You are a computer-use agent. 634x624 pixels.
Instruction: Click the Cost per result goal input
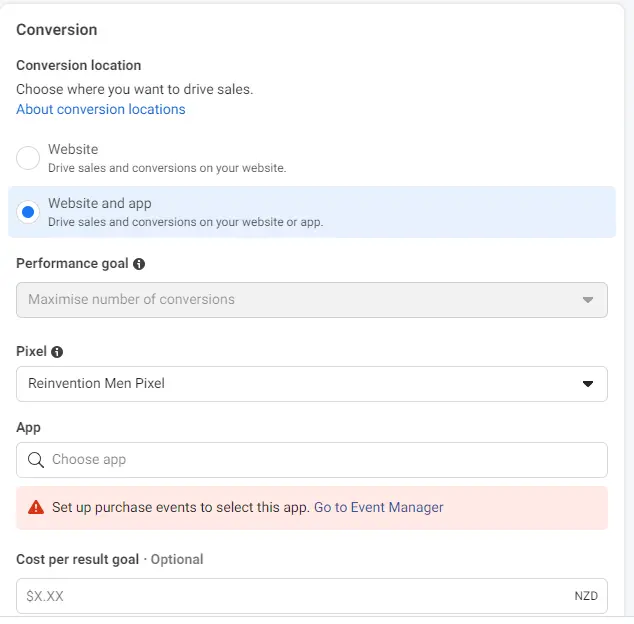coord(290,596)
